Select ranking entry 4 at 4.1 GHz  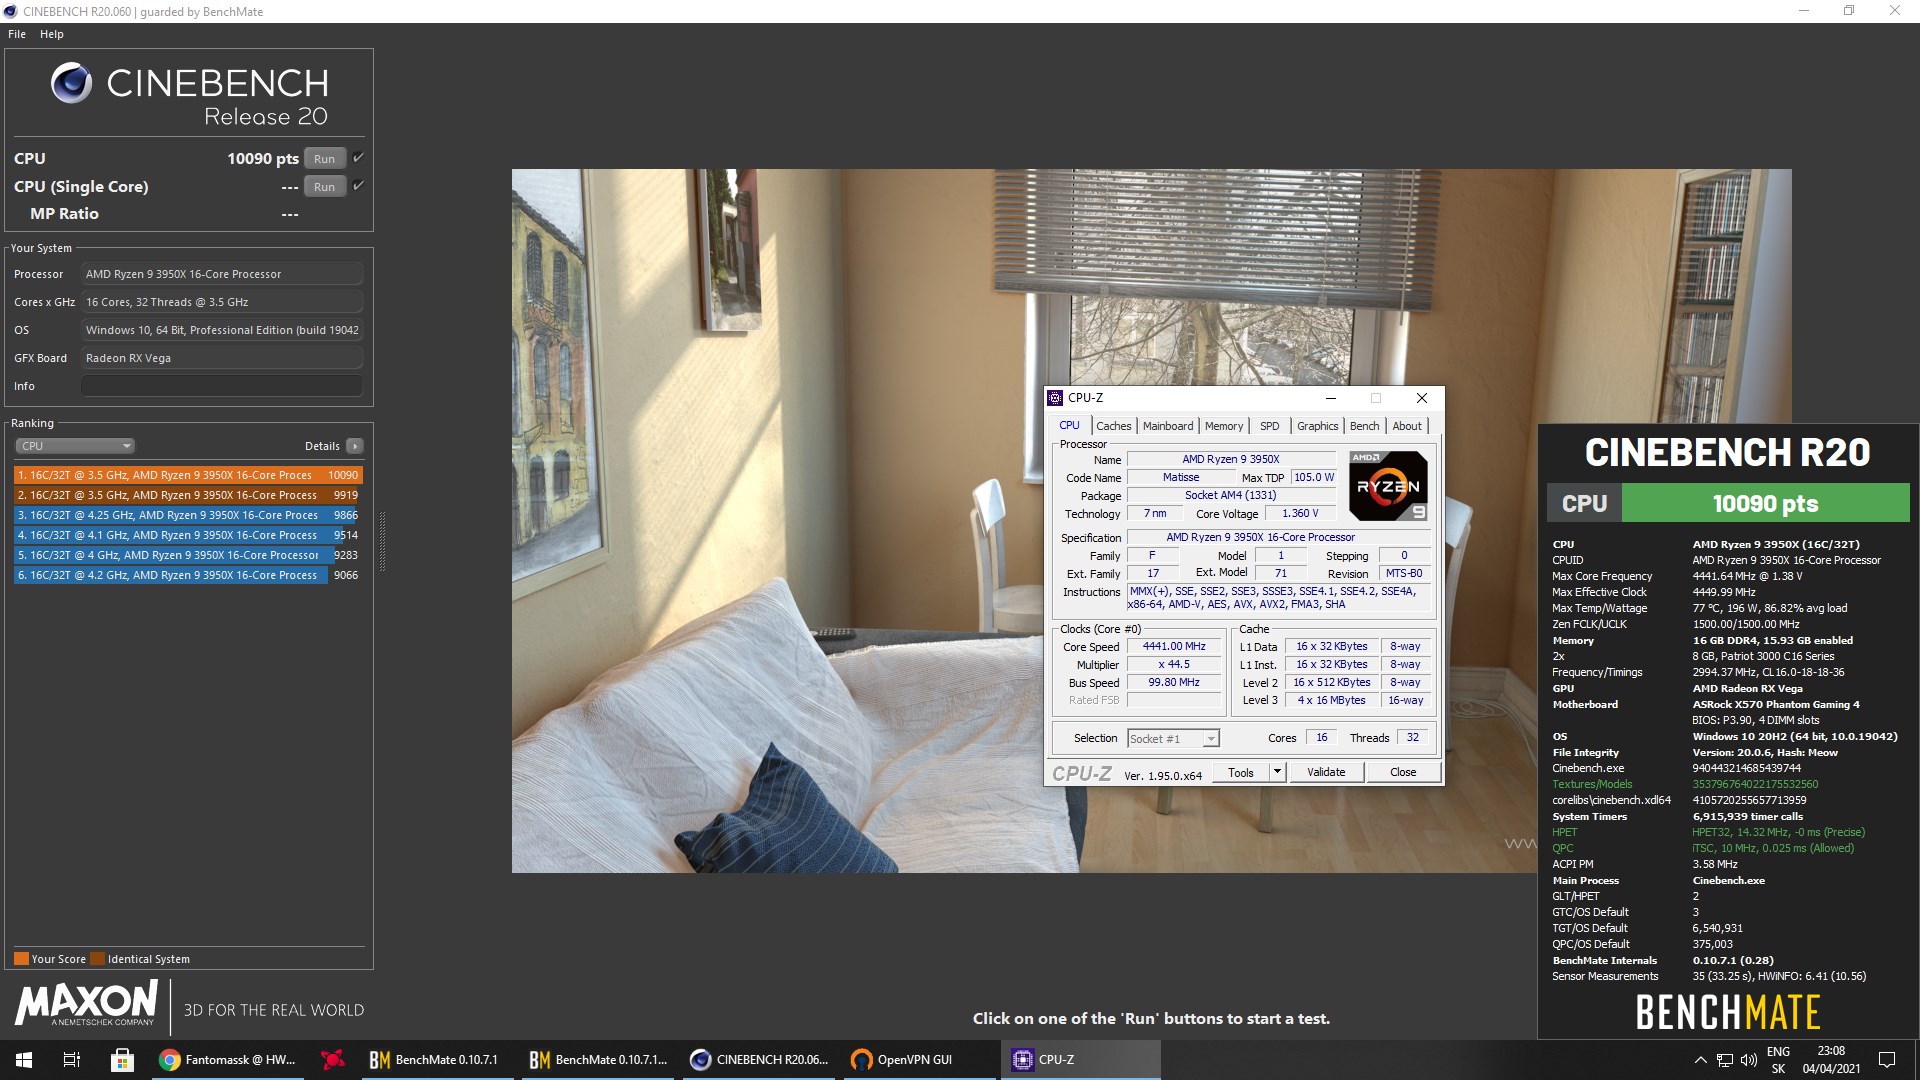(x=188, y=535)
